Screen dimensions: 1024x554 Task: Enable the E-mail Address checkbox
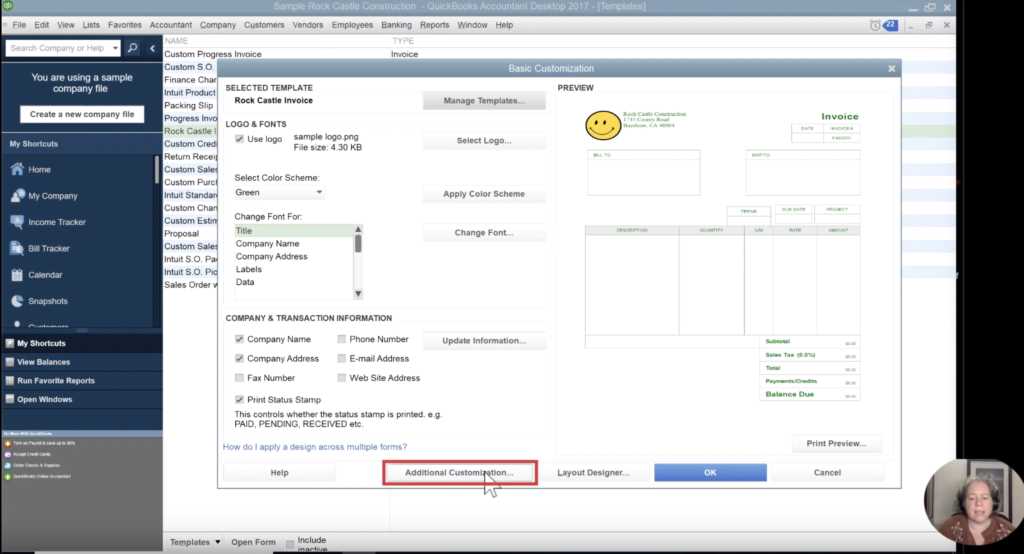[x=342, y=359]
